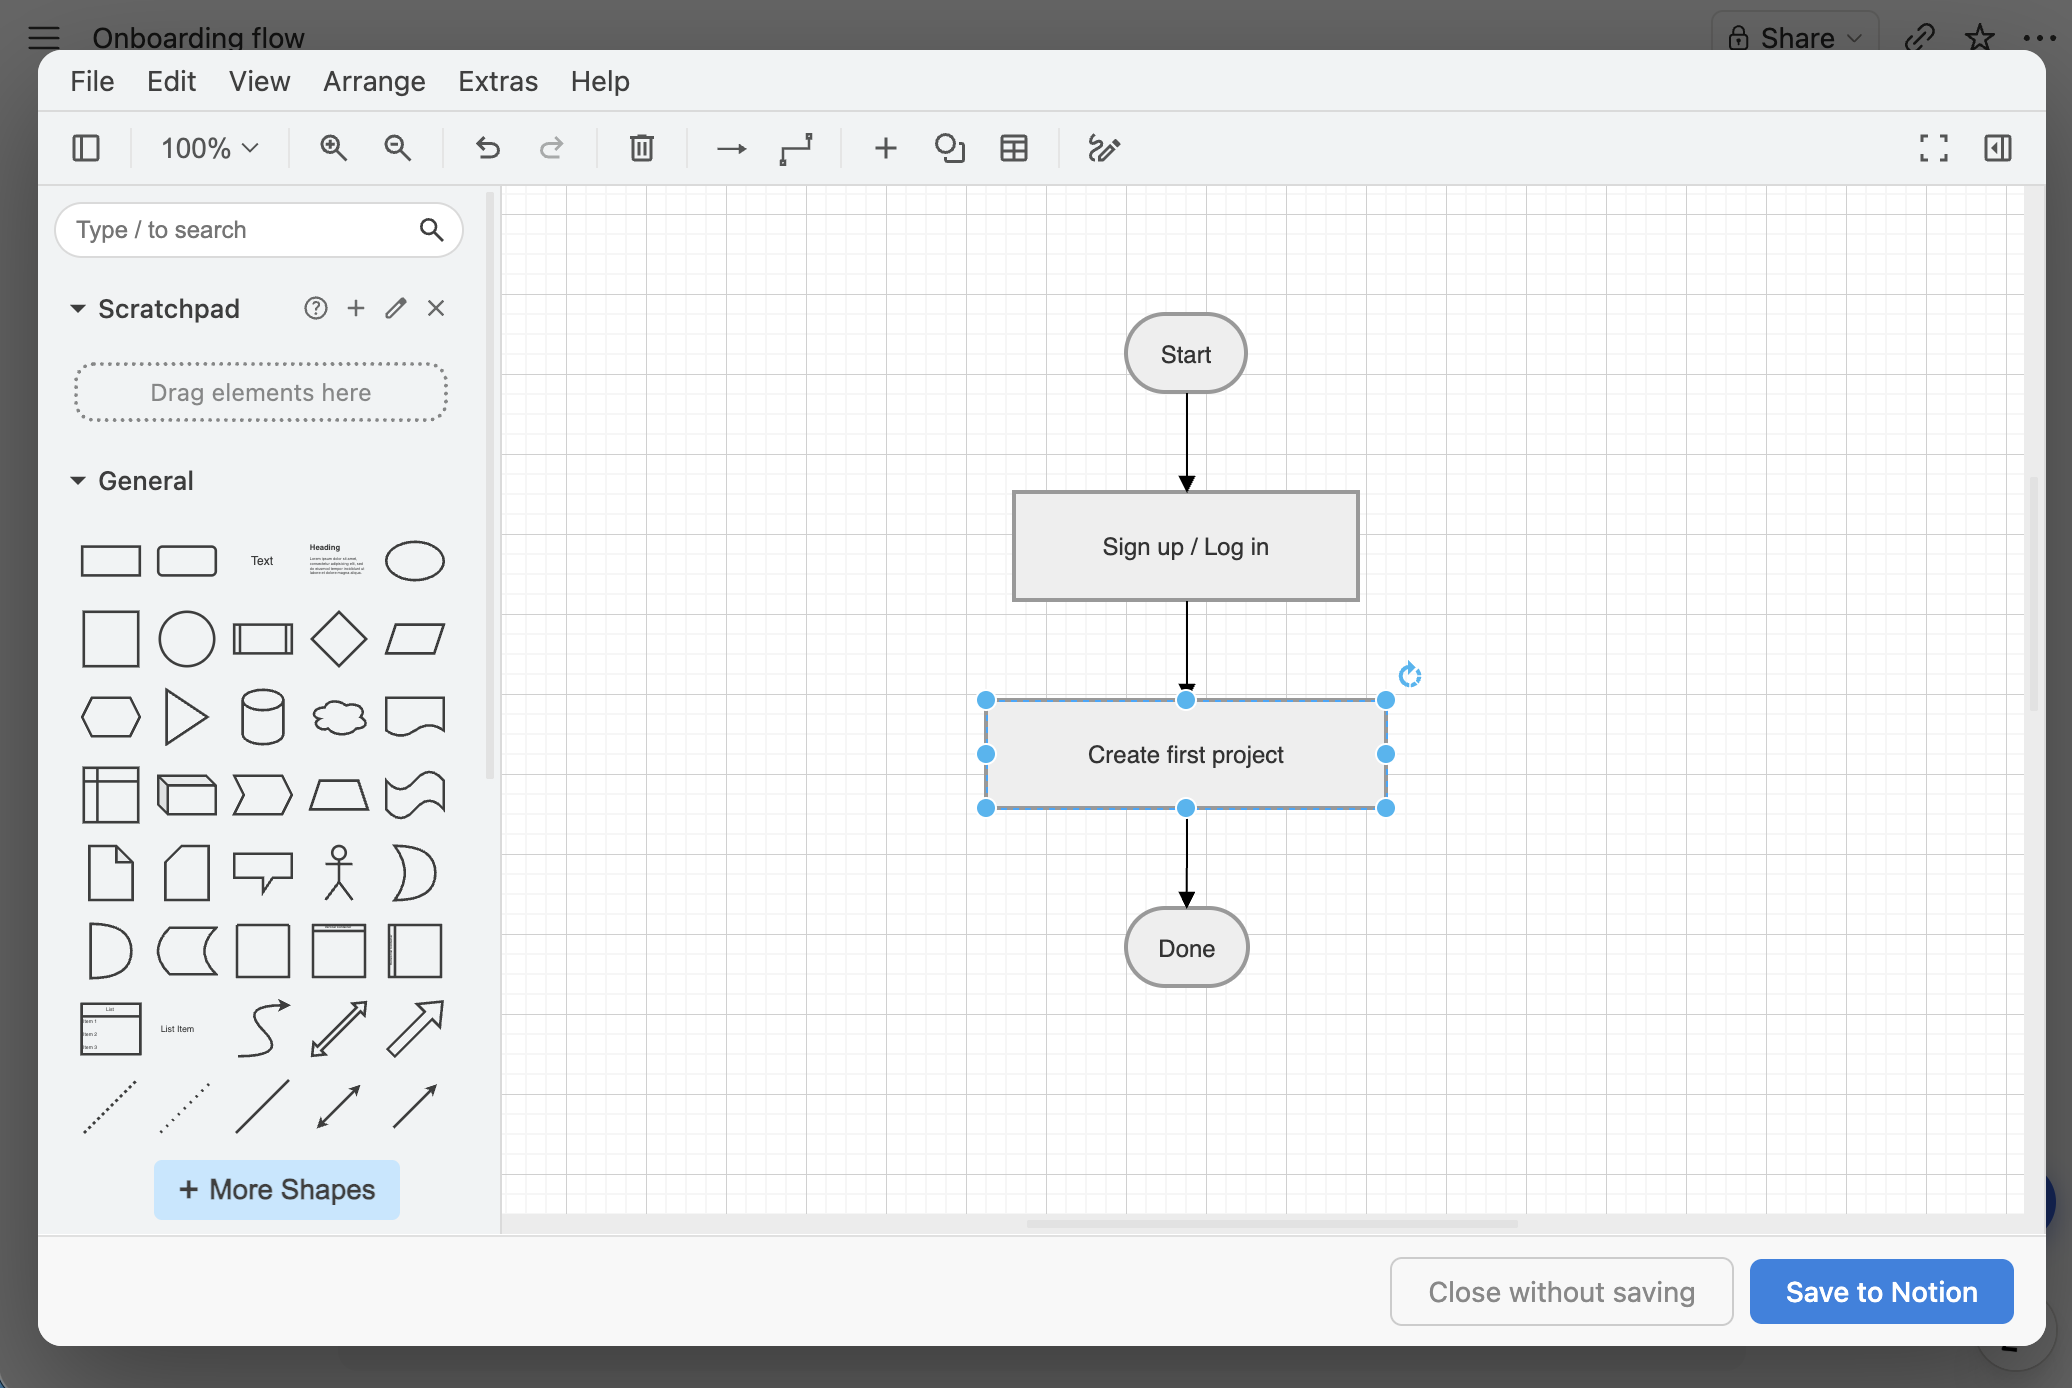Screen dimensions: 2072x1388
Task: Toggle fullscreen mode
Action: coord(1934,148)
